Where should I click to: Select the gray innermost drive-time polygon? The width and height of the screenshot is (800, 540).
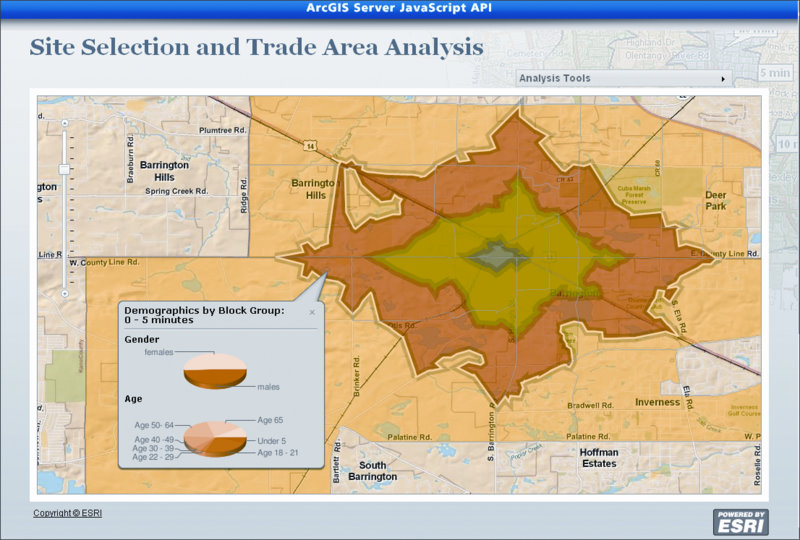coord(497,256)
